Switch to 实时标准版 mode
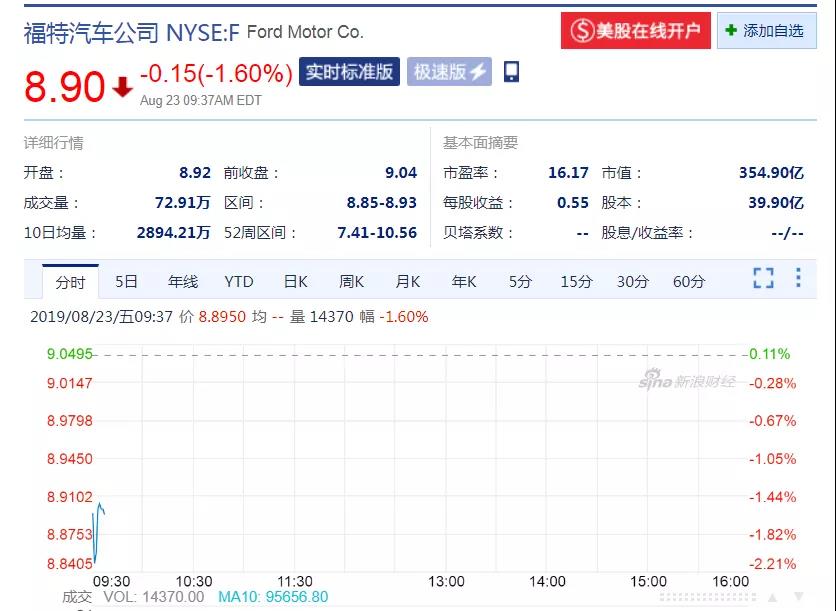Image resolution: width=836 pixels, height=611 pixels. pyautogui.click(x=350, y=72)
